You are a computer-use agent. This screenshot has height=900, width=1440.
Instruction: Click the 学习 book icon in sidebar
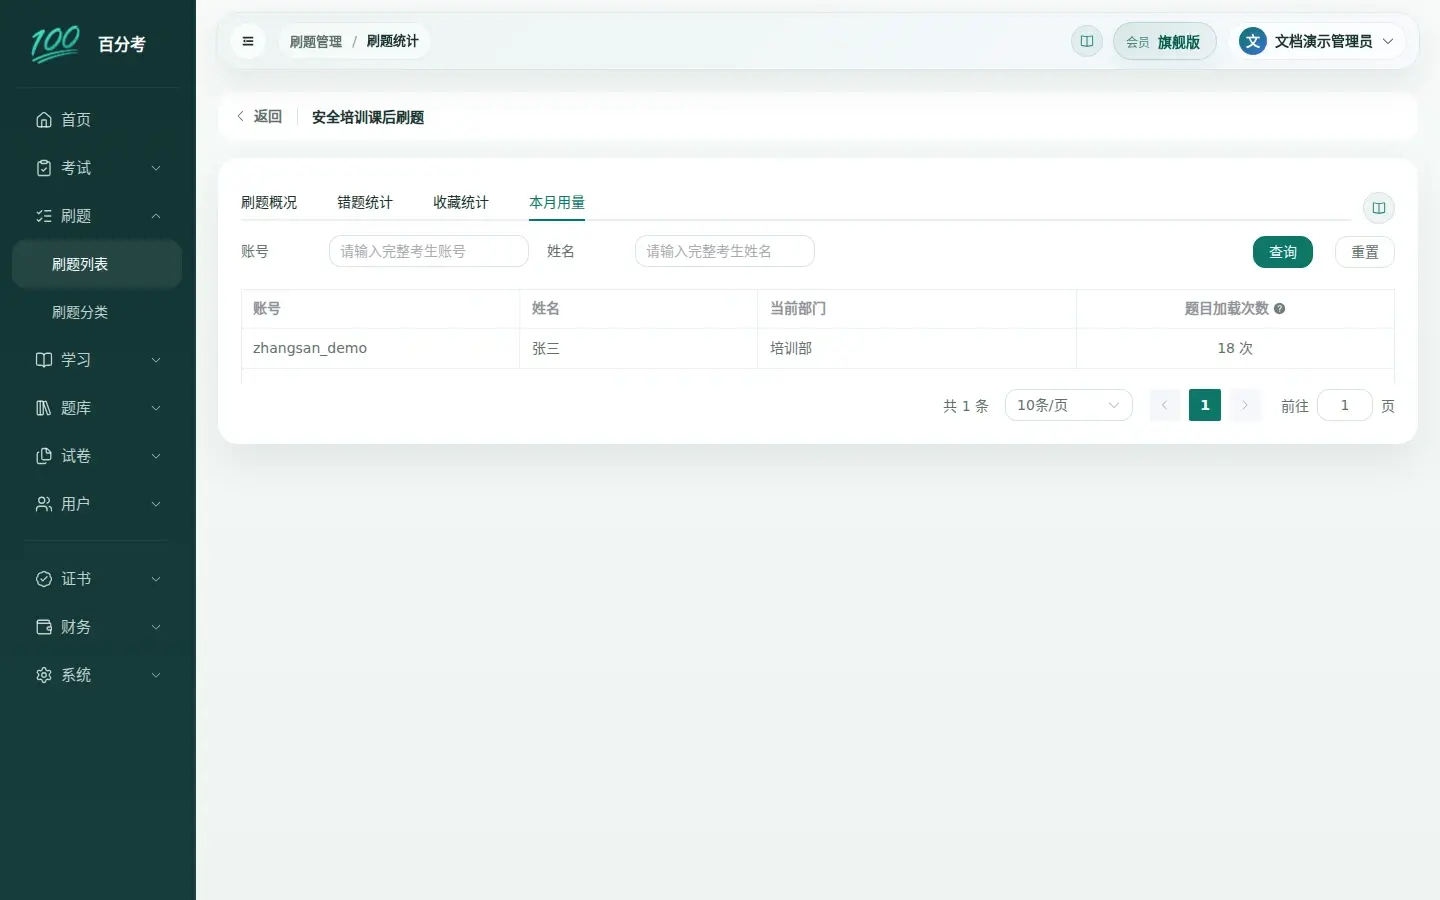[x=44, y=360]
